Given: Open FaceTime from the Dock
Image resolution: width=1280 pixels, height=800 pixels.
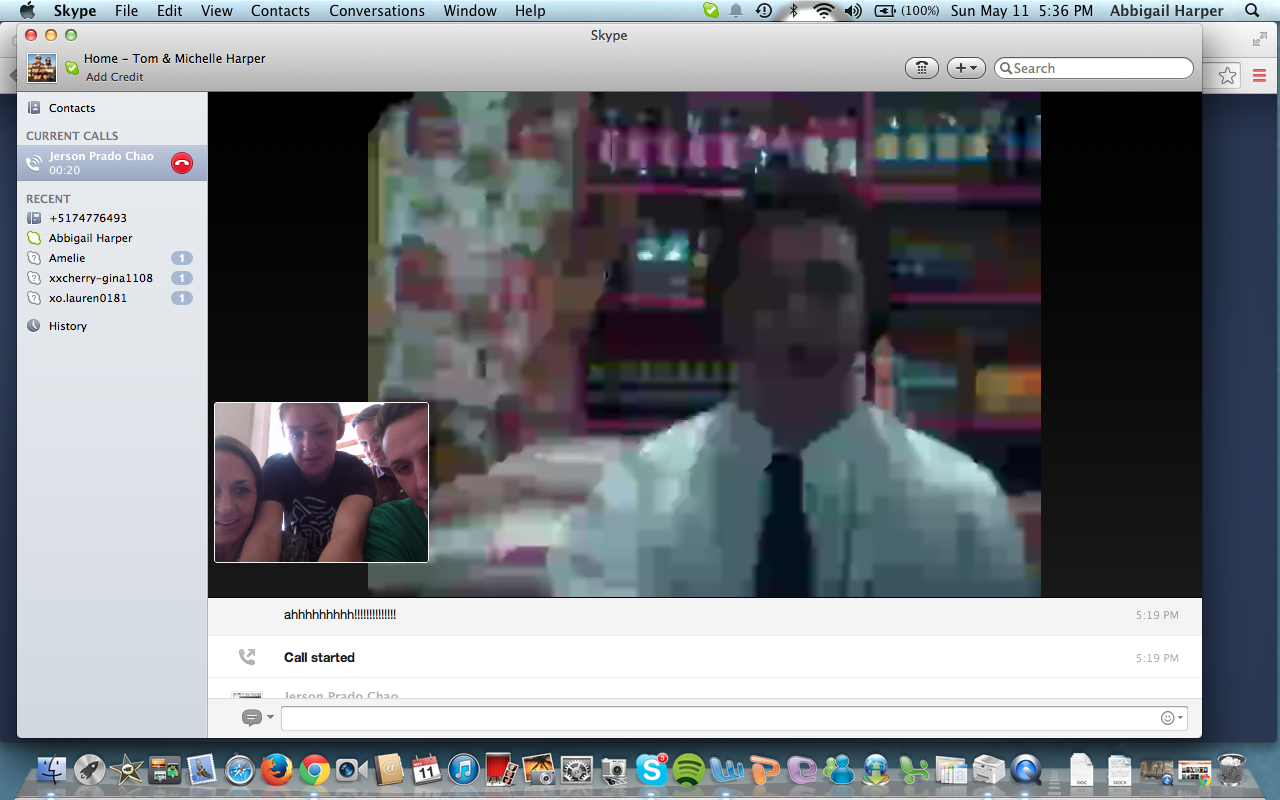Looking at the screenshot, I should (x=352, y=769).
